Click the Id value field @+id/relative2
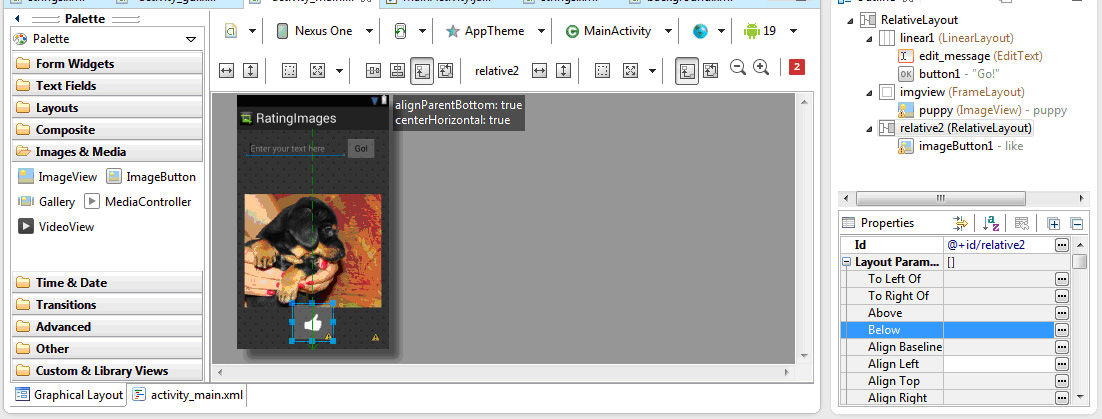 tap(998, 245)
